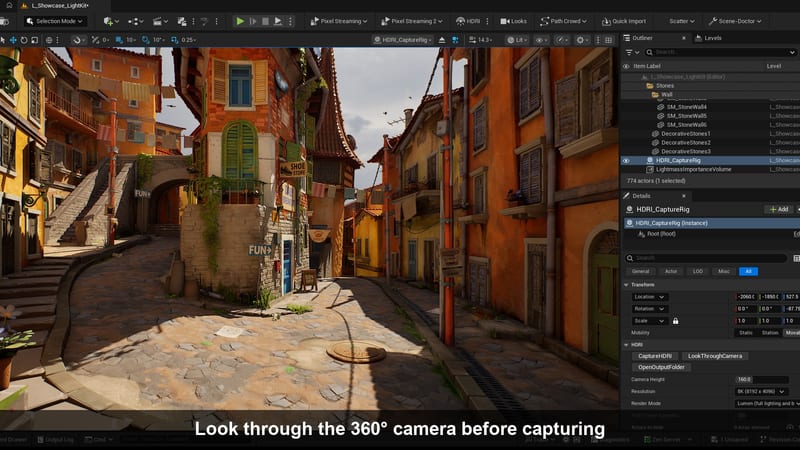Open the first Pixel Streaming dropdown
Image resolution: width=800 pixels, height=450 pixels.
(x=339, y=21)
